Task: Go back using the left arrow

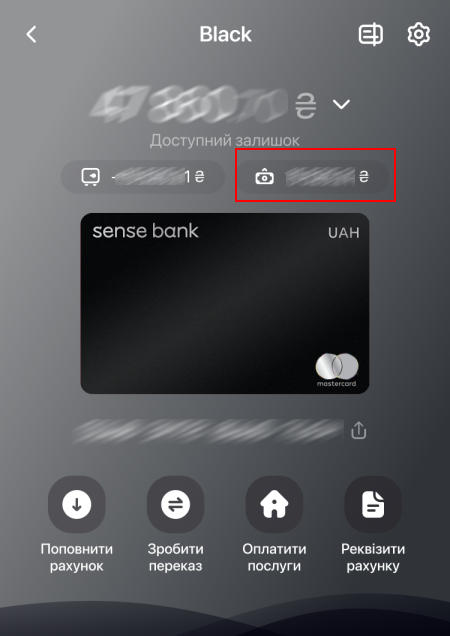Action: tap(32, 34)
